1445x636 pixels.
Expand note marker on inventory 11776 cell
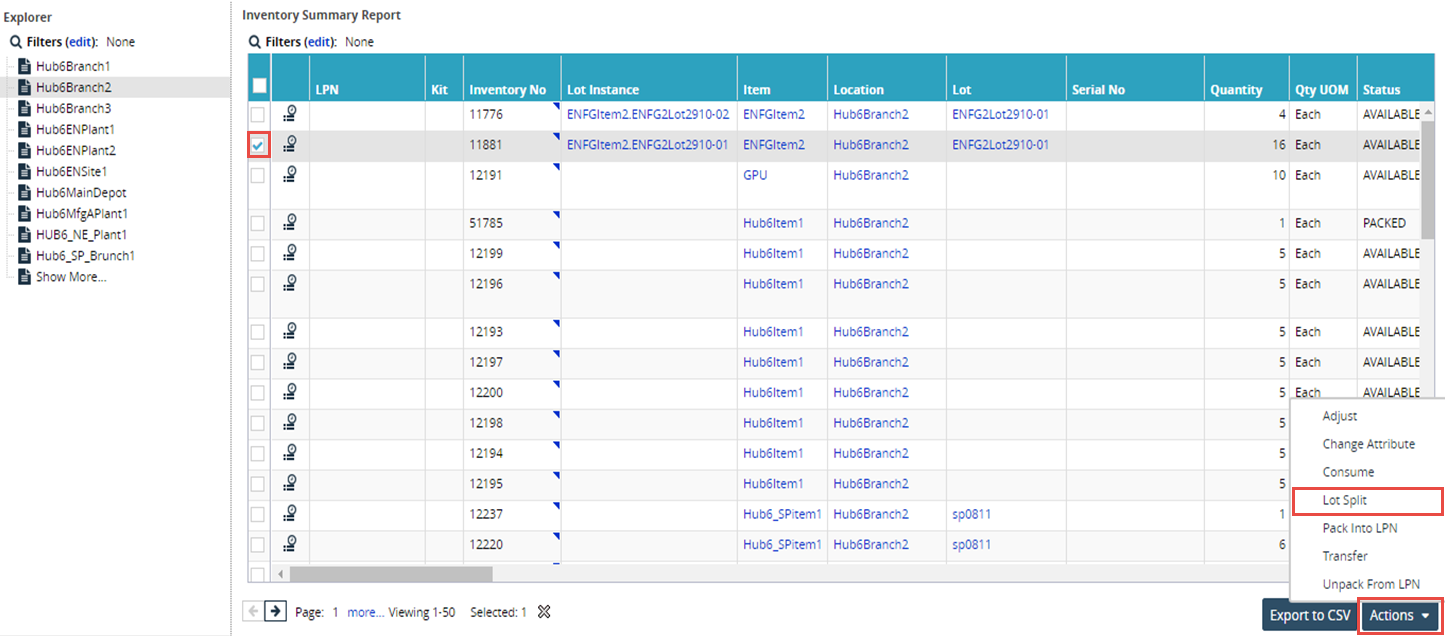coord(556,105)
